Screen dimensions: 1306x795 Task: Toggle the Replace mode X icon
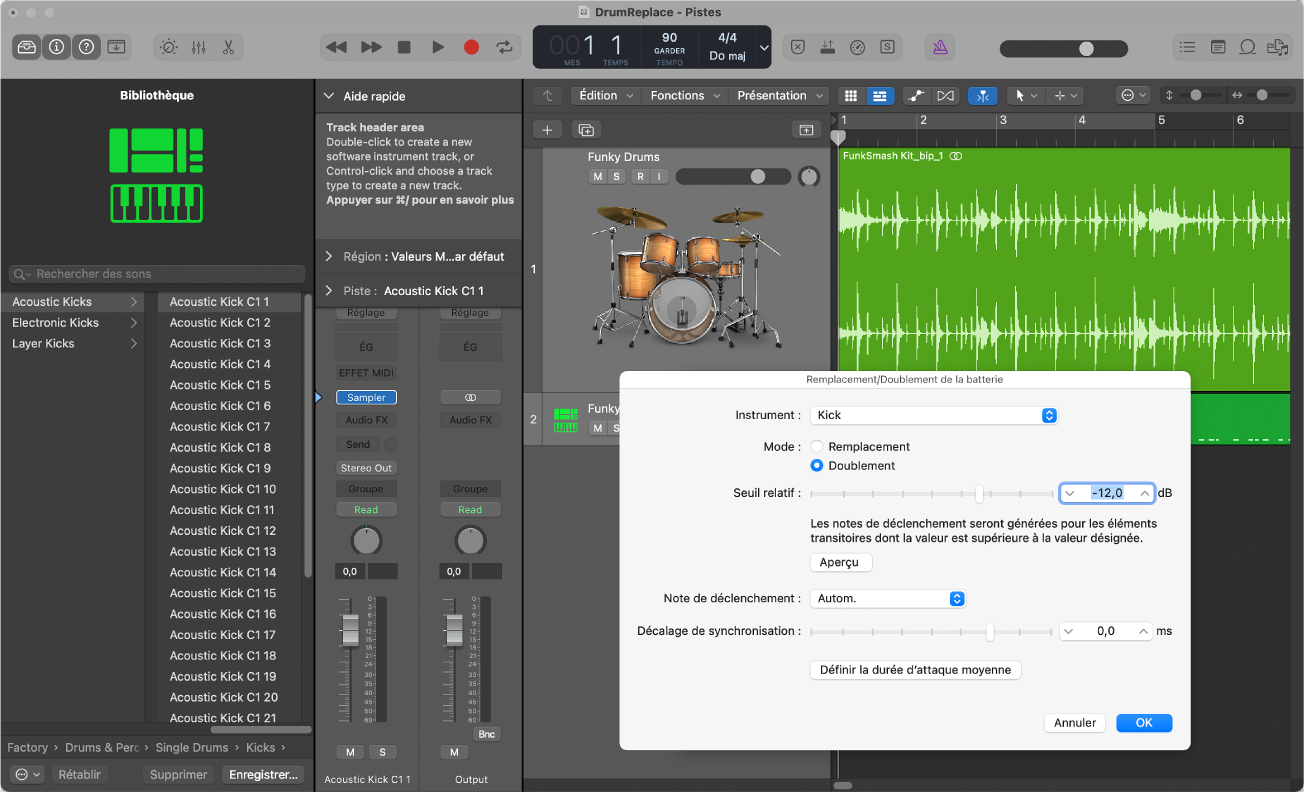click(x=797, y=47)
